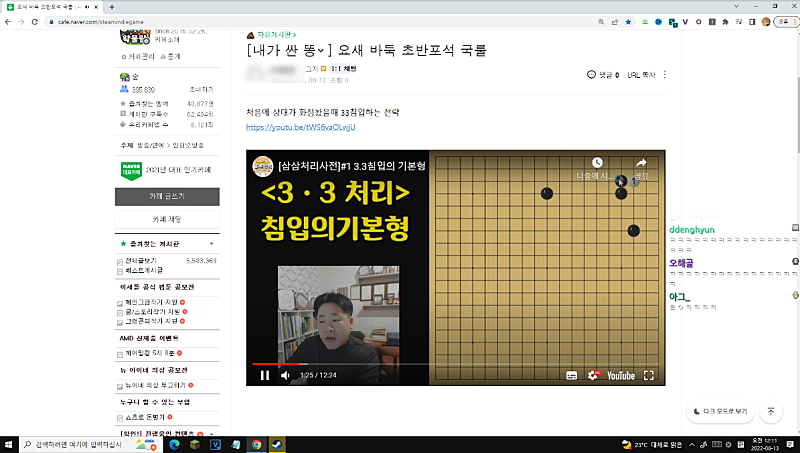Click the address bar URL field
Screen dimensions: 800x453
321,22
